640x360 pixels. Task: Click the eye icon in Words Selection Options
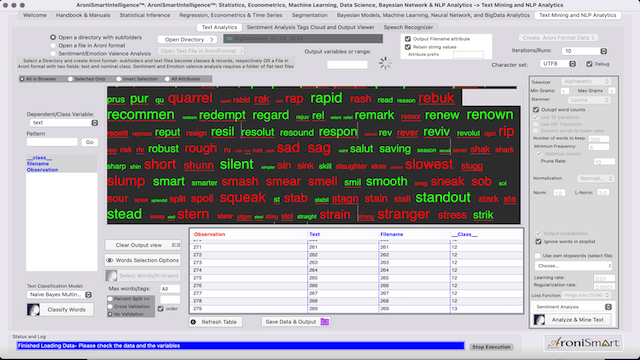click(x=109, y=260)
